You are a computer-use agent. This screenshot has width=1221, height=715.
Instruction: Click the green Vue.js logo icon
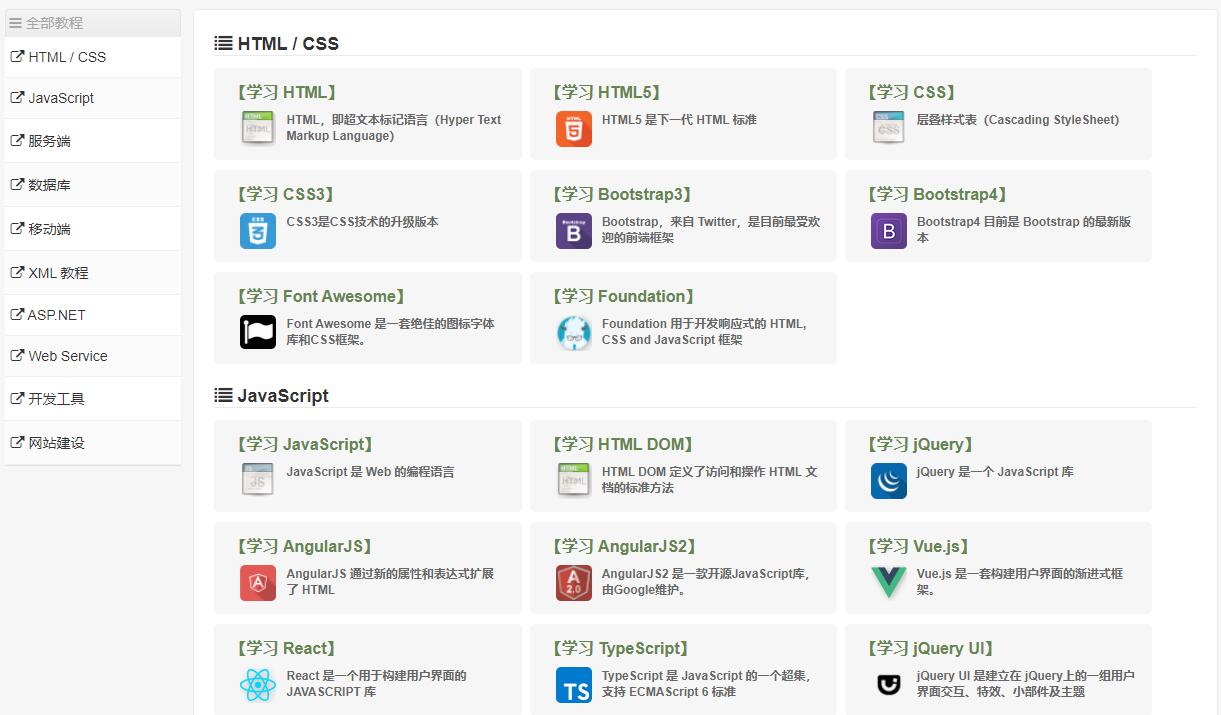(x=888, y=582)
